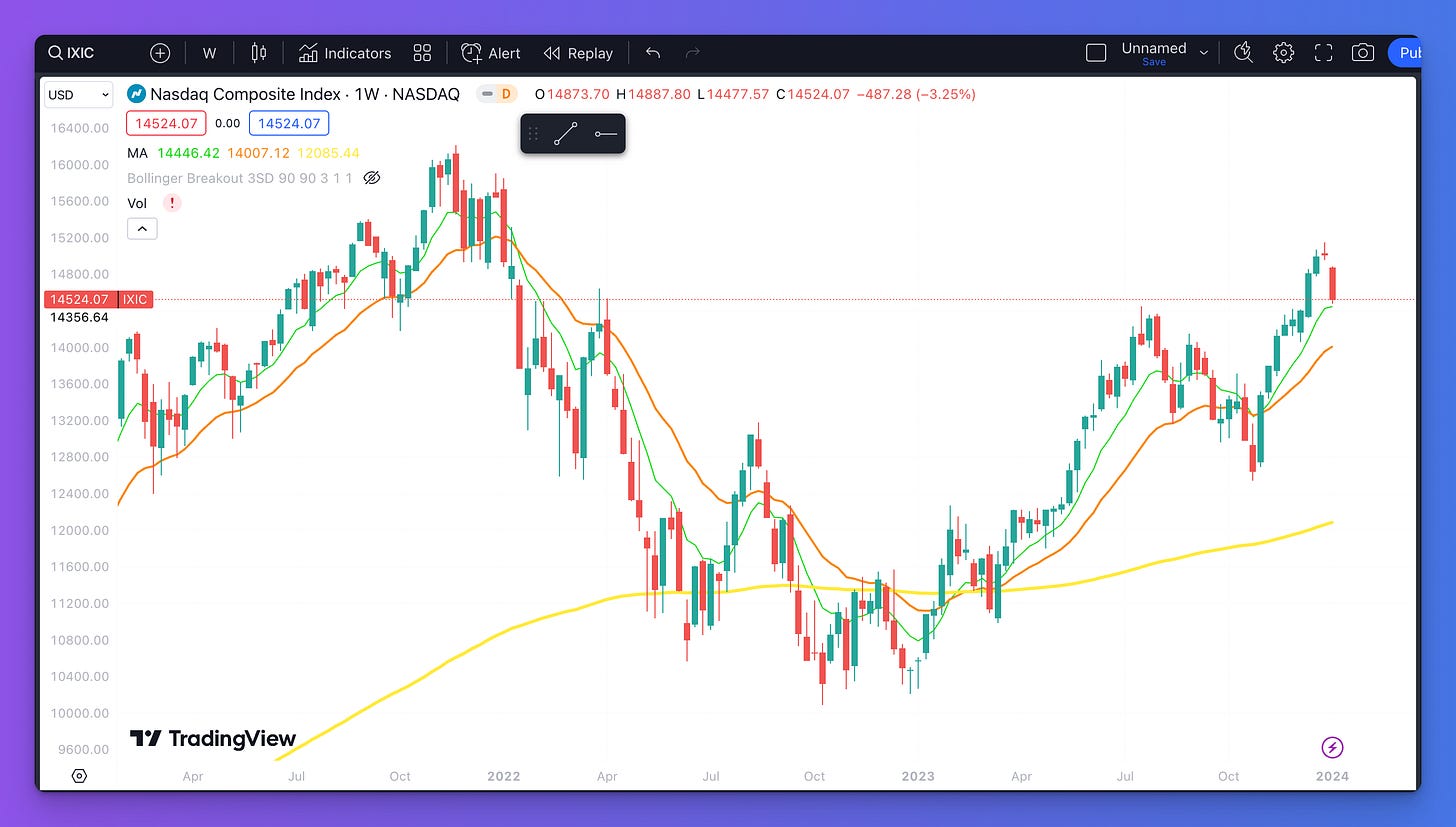Screen dimensions: 1456x827
Task: Open the Unnamed layout name
Action: tap(1154, 48)
